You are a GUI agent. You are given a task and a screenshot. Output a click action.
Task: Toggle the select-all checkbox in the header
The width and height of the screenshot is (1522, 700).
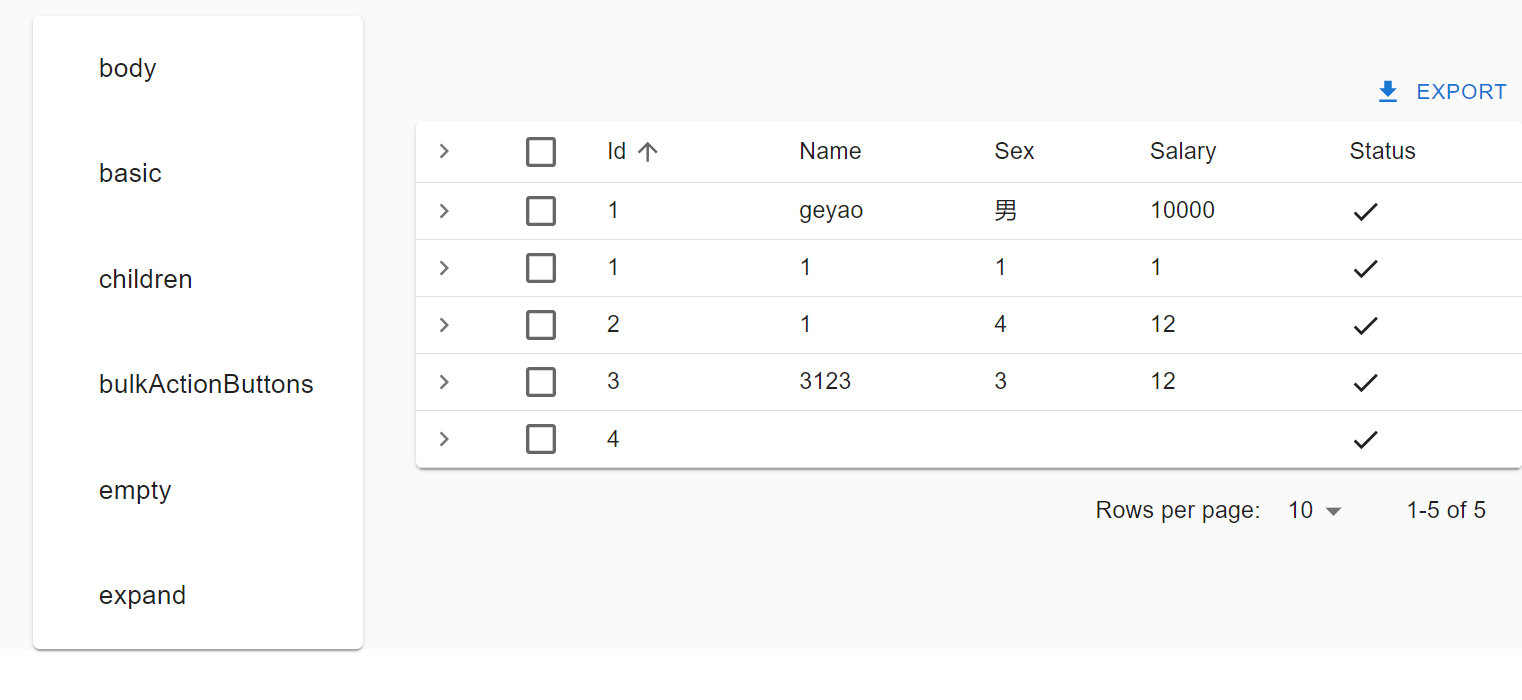click(x=541, y=151)
